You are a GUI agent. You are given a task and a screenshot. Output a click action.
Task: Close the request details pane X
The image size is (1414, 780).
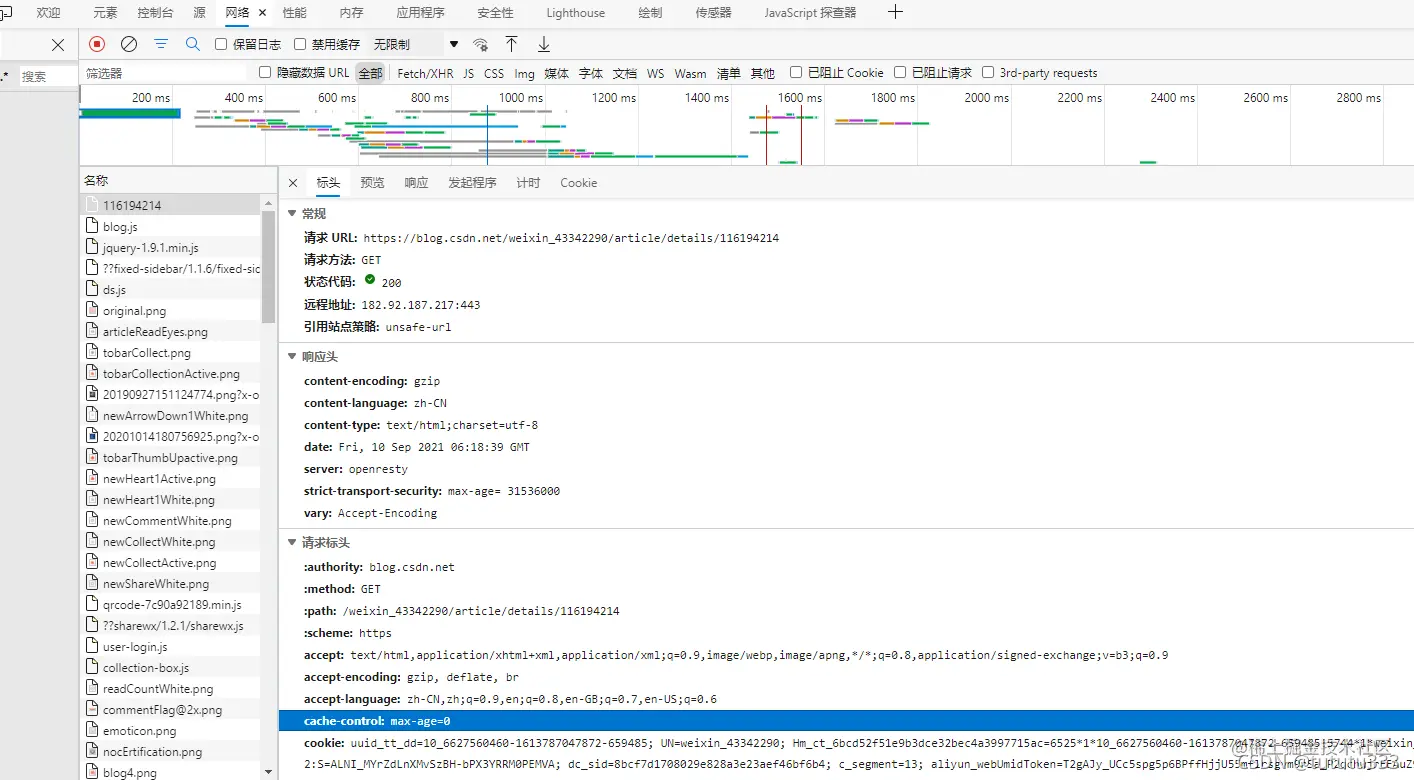[x=293, y=183]
